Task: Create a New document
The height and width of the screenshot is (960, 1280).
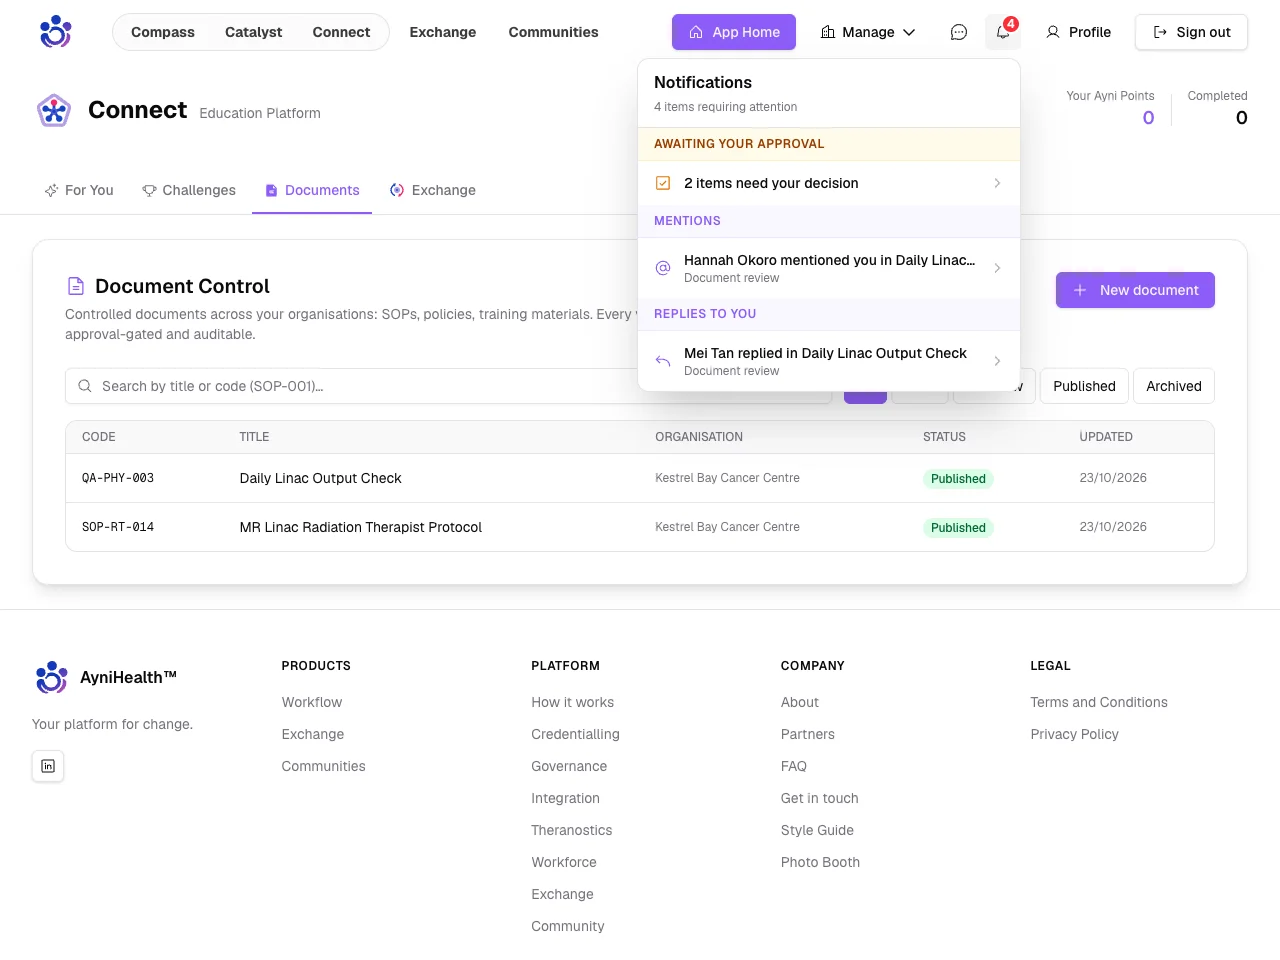Action: [1135, 290]
